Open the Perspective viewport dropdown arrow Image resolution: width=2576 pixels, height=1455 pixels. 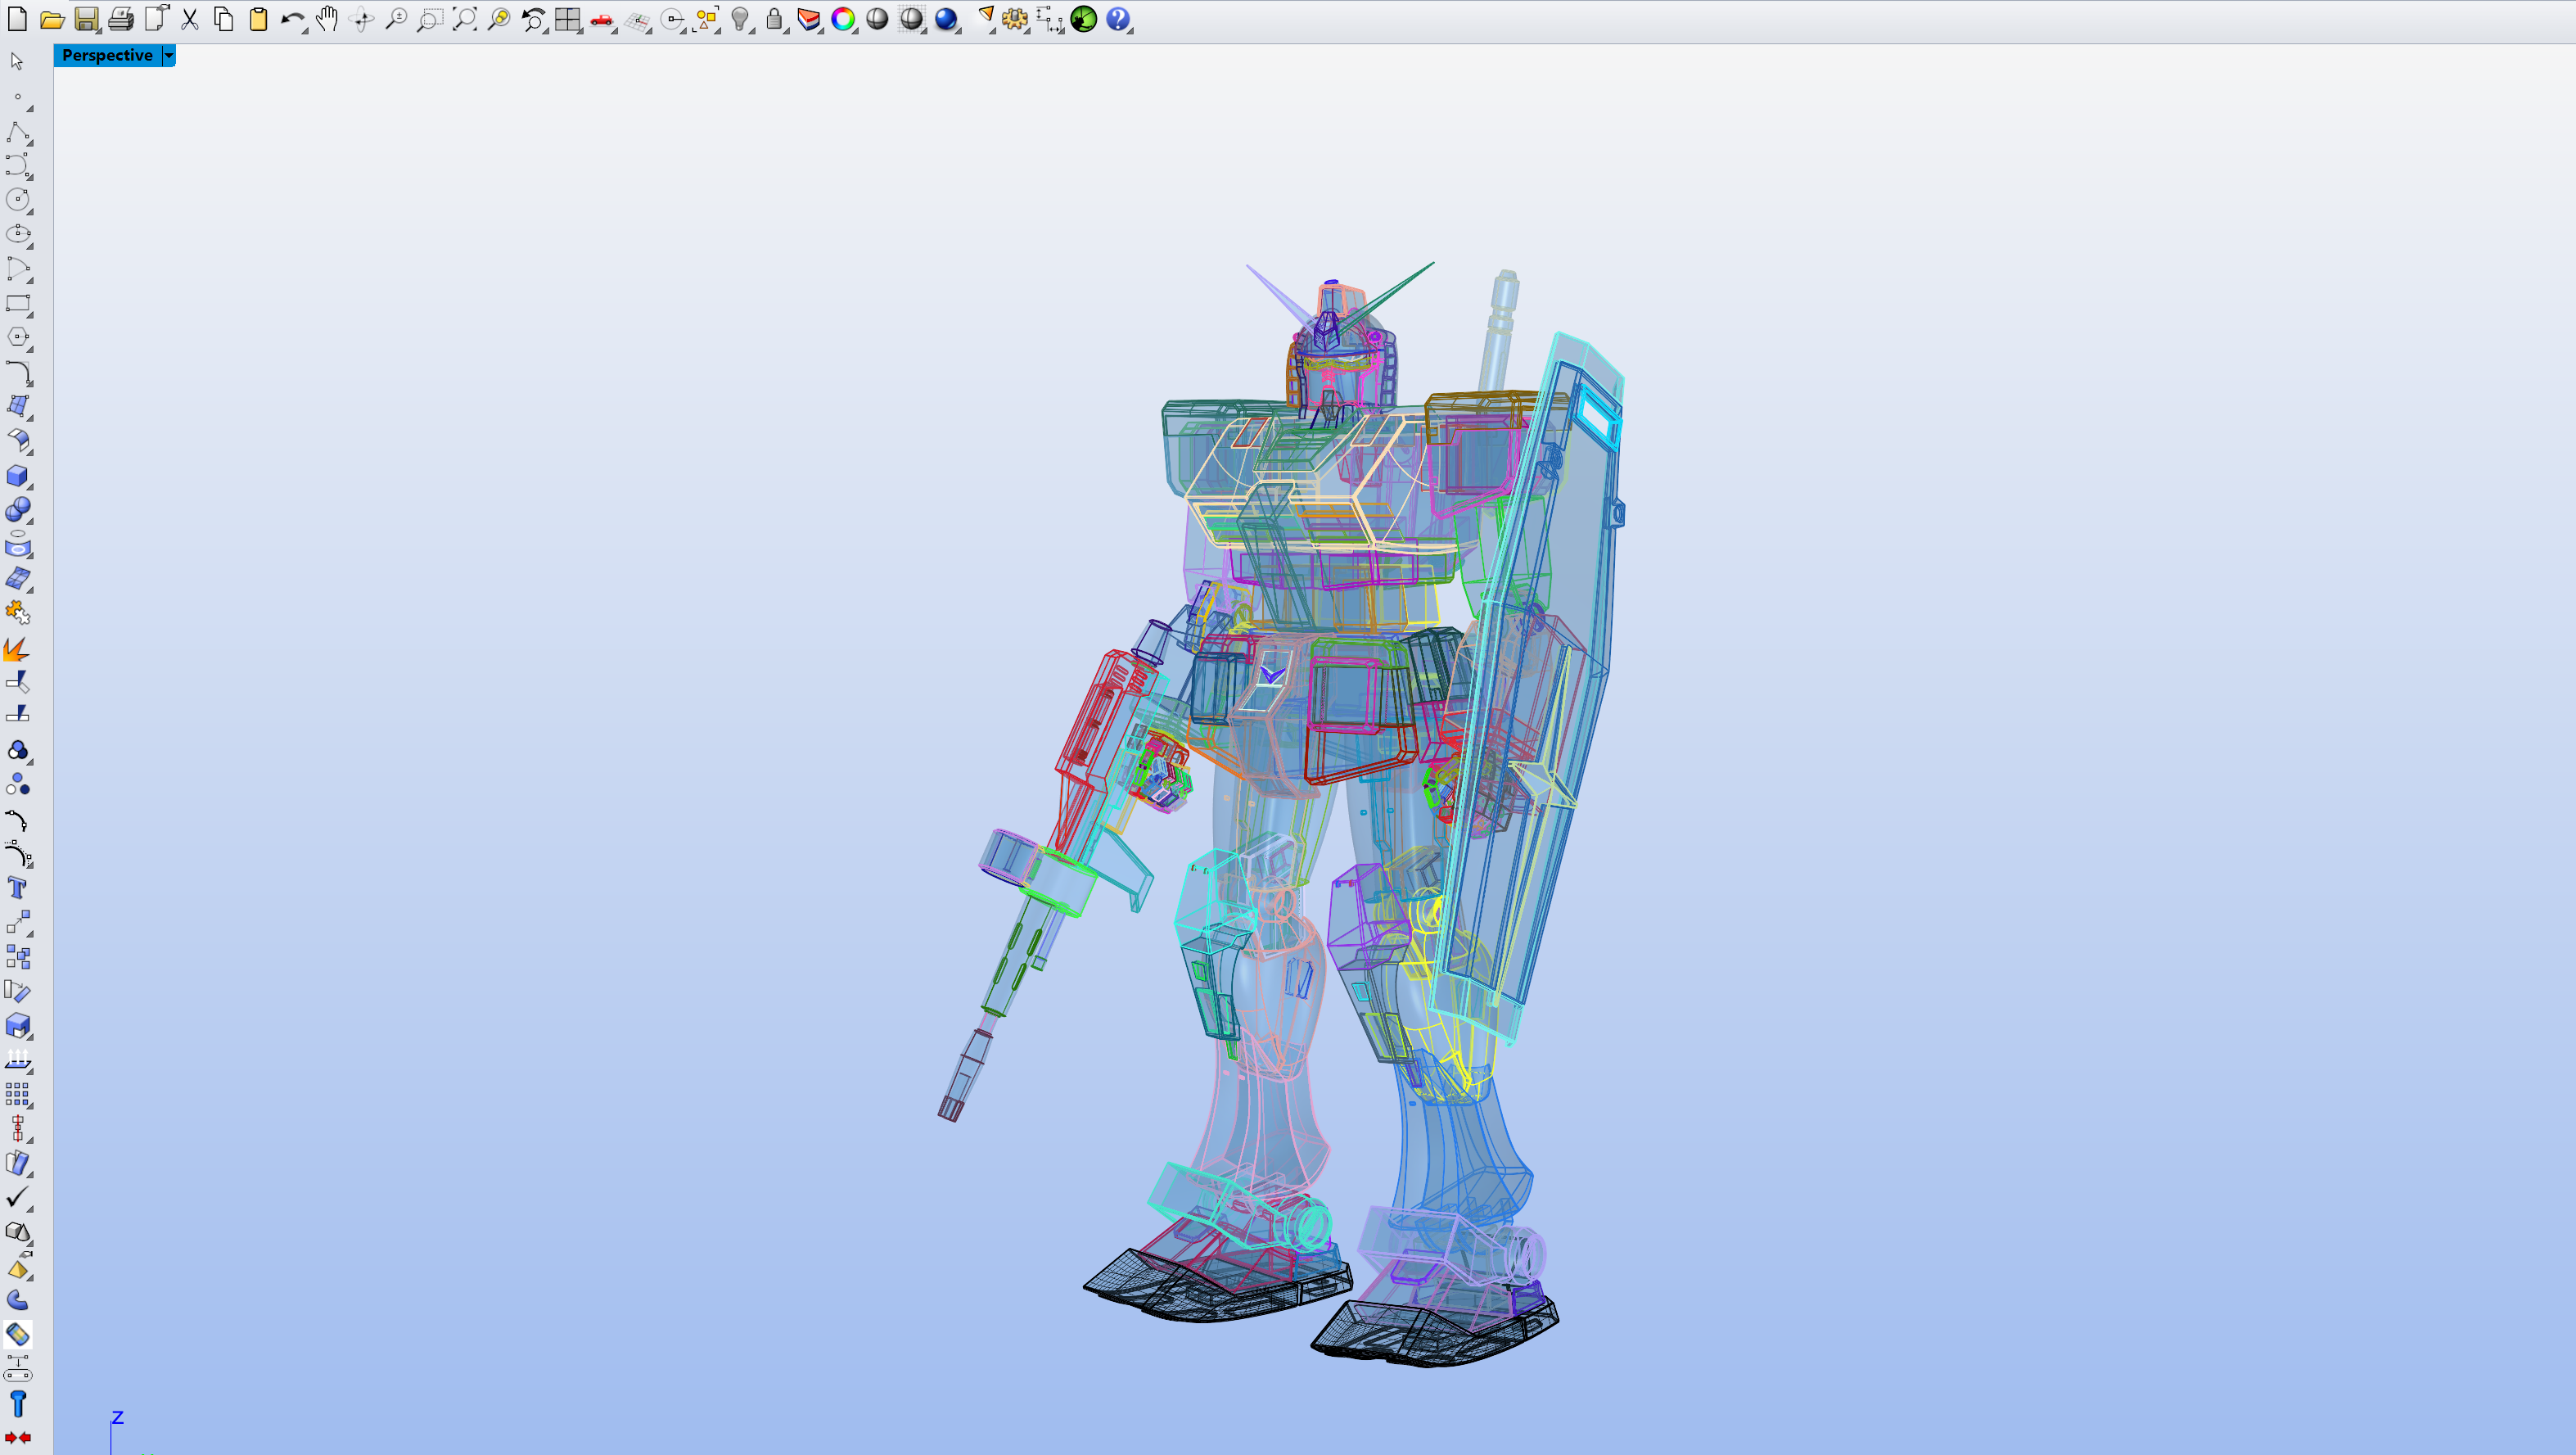point(168,56)
